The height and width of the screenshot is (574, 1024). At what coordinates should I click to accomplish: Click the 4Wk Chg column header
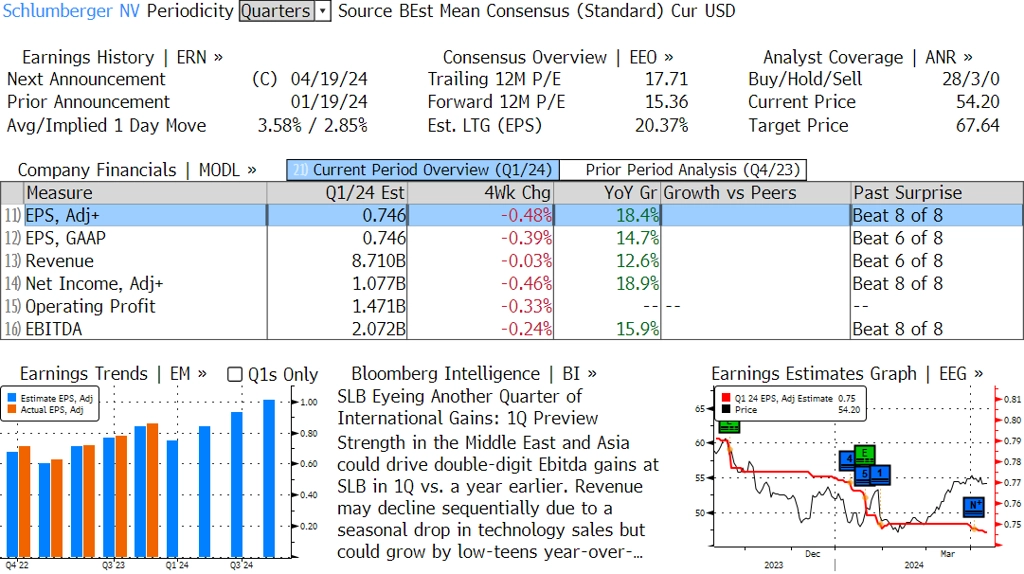481,193
